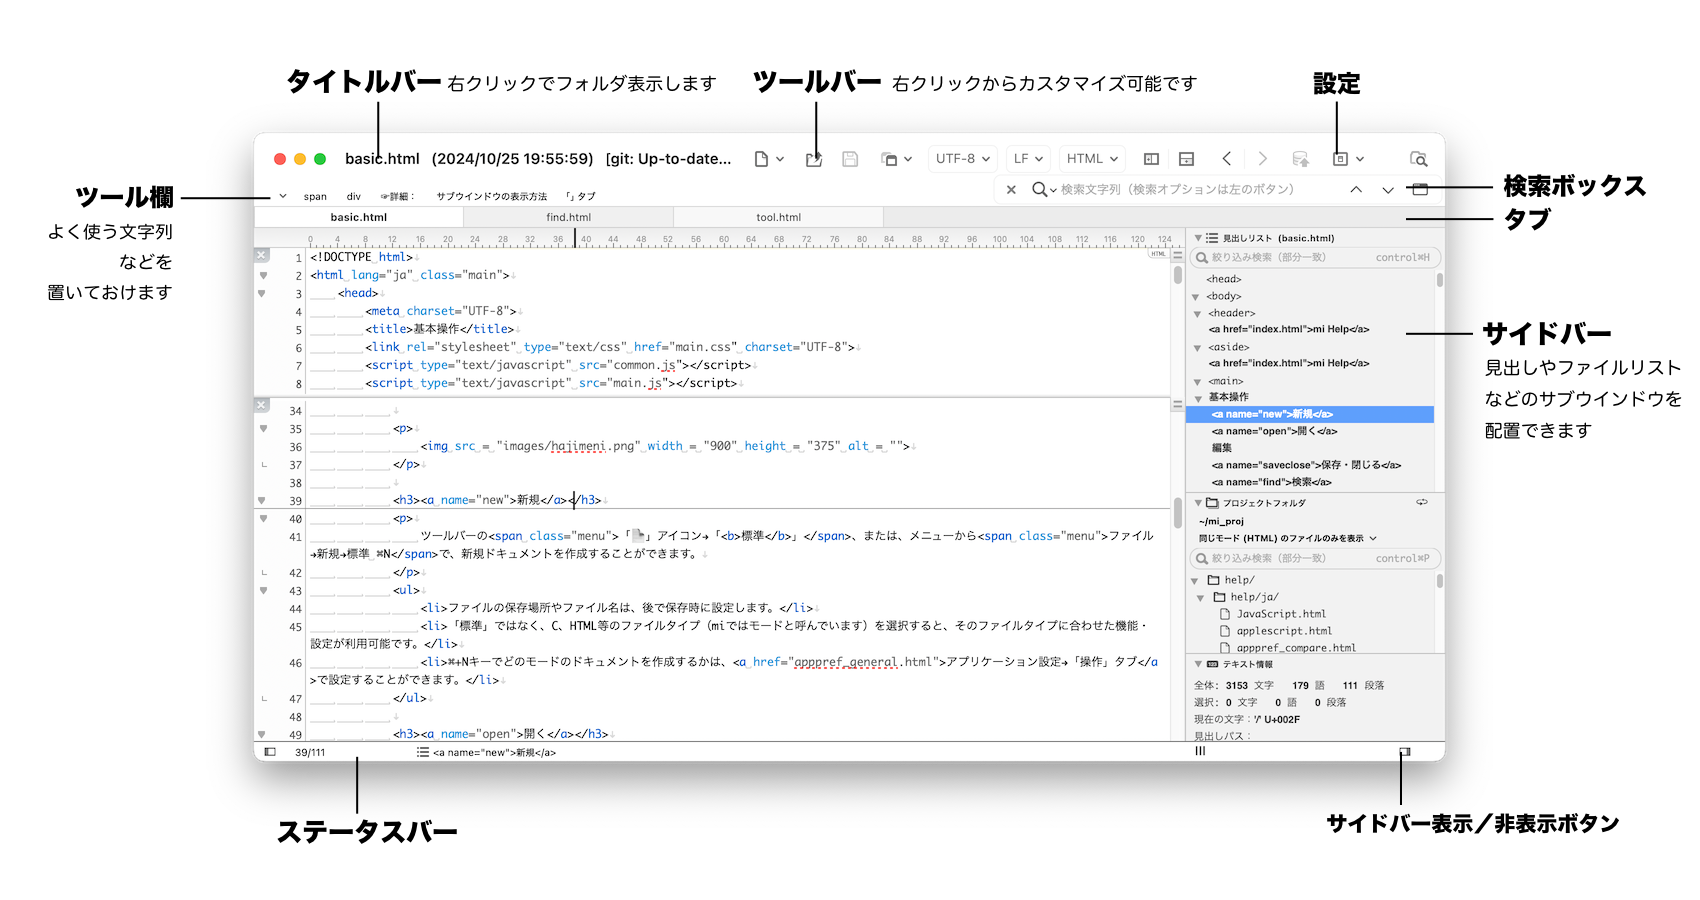Viewport: 1700px width, 900px height.
Task: Clear the search field with X
Action: tap(1011, 189)
